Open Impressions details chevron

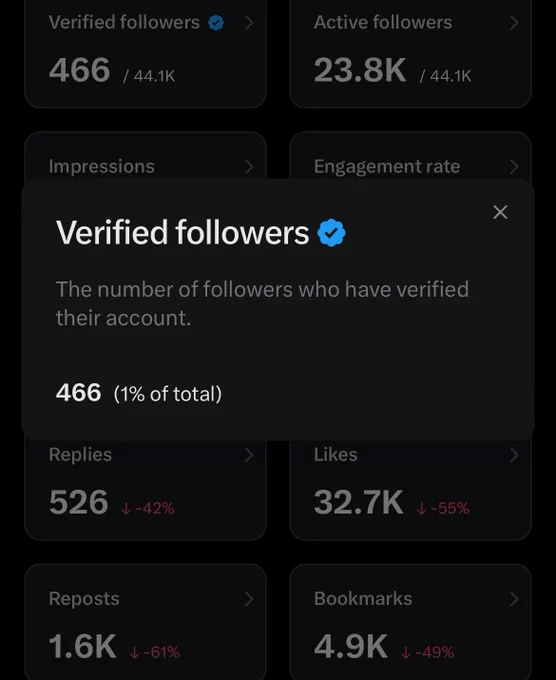click(x=249, y=166)
